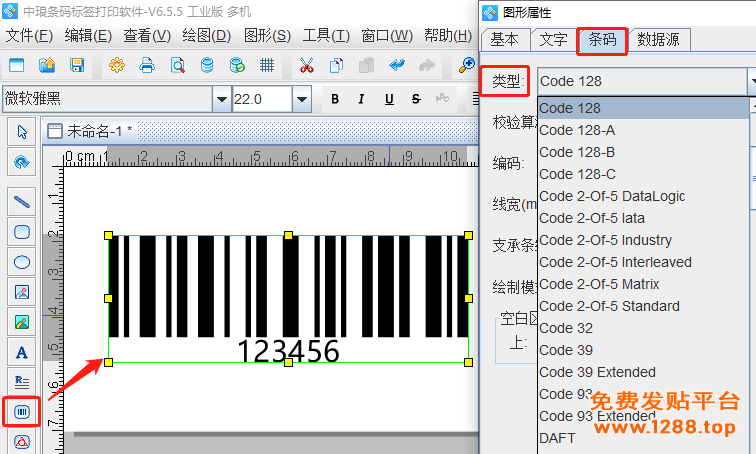
Task: Save the document with the floppy icon
Action: click(77, 65)
